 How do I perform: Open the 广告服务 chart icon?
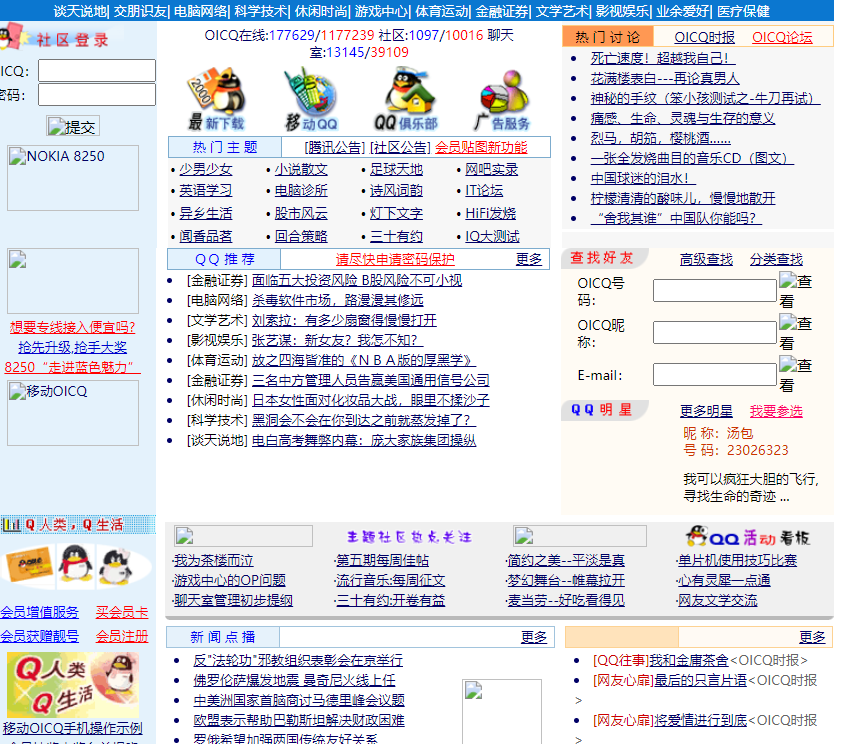pyautogui.click(x=502, y=99)
